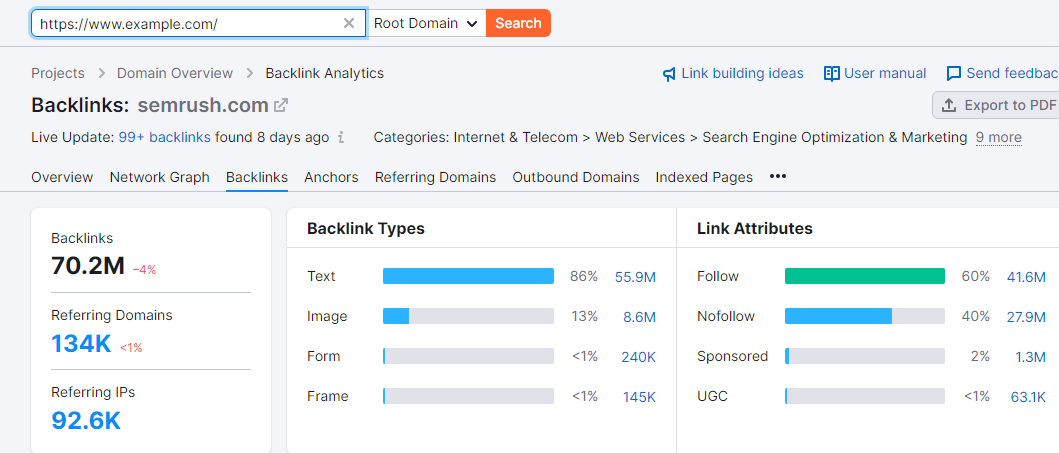Click the UGC attribute bar
Viewport: 1059px width, 453px height.
coord(864,396)
